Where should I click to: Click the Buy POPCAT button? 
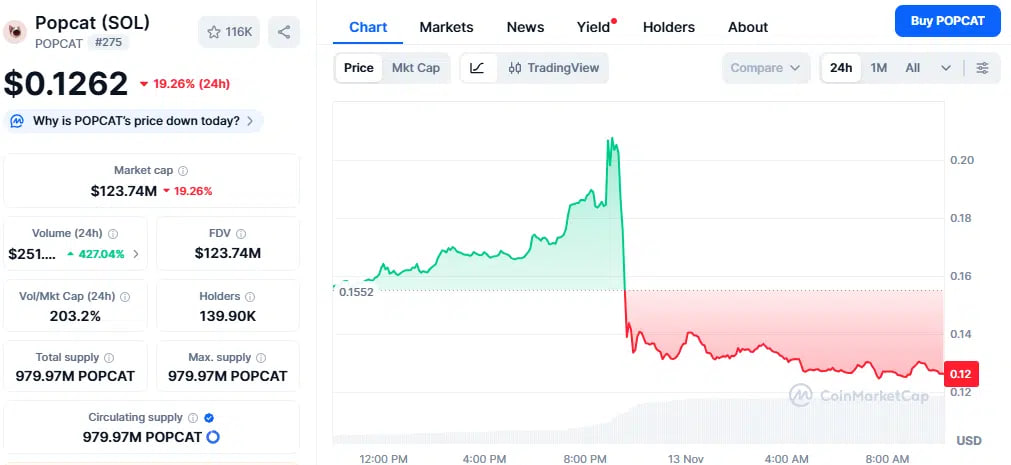(x=947, y=20)
